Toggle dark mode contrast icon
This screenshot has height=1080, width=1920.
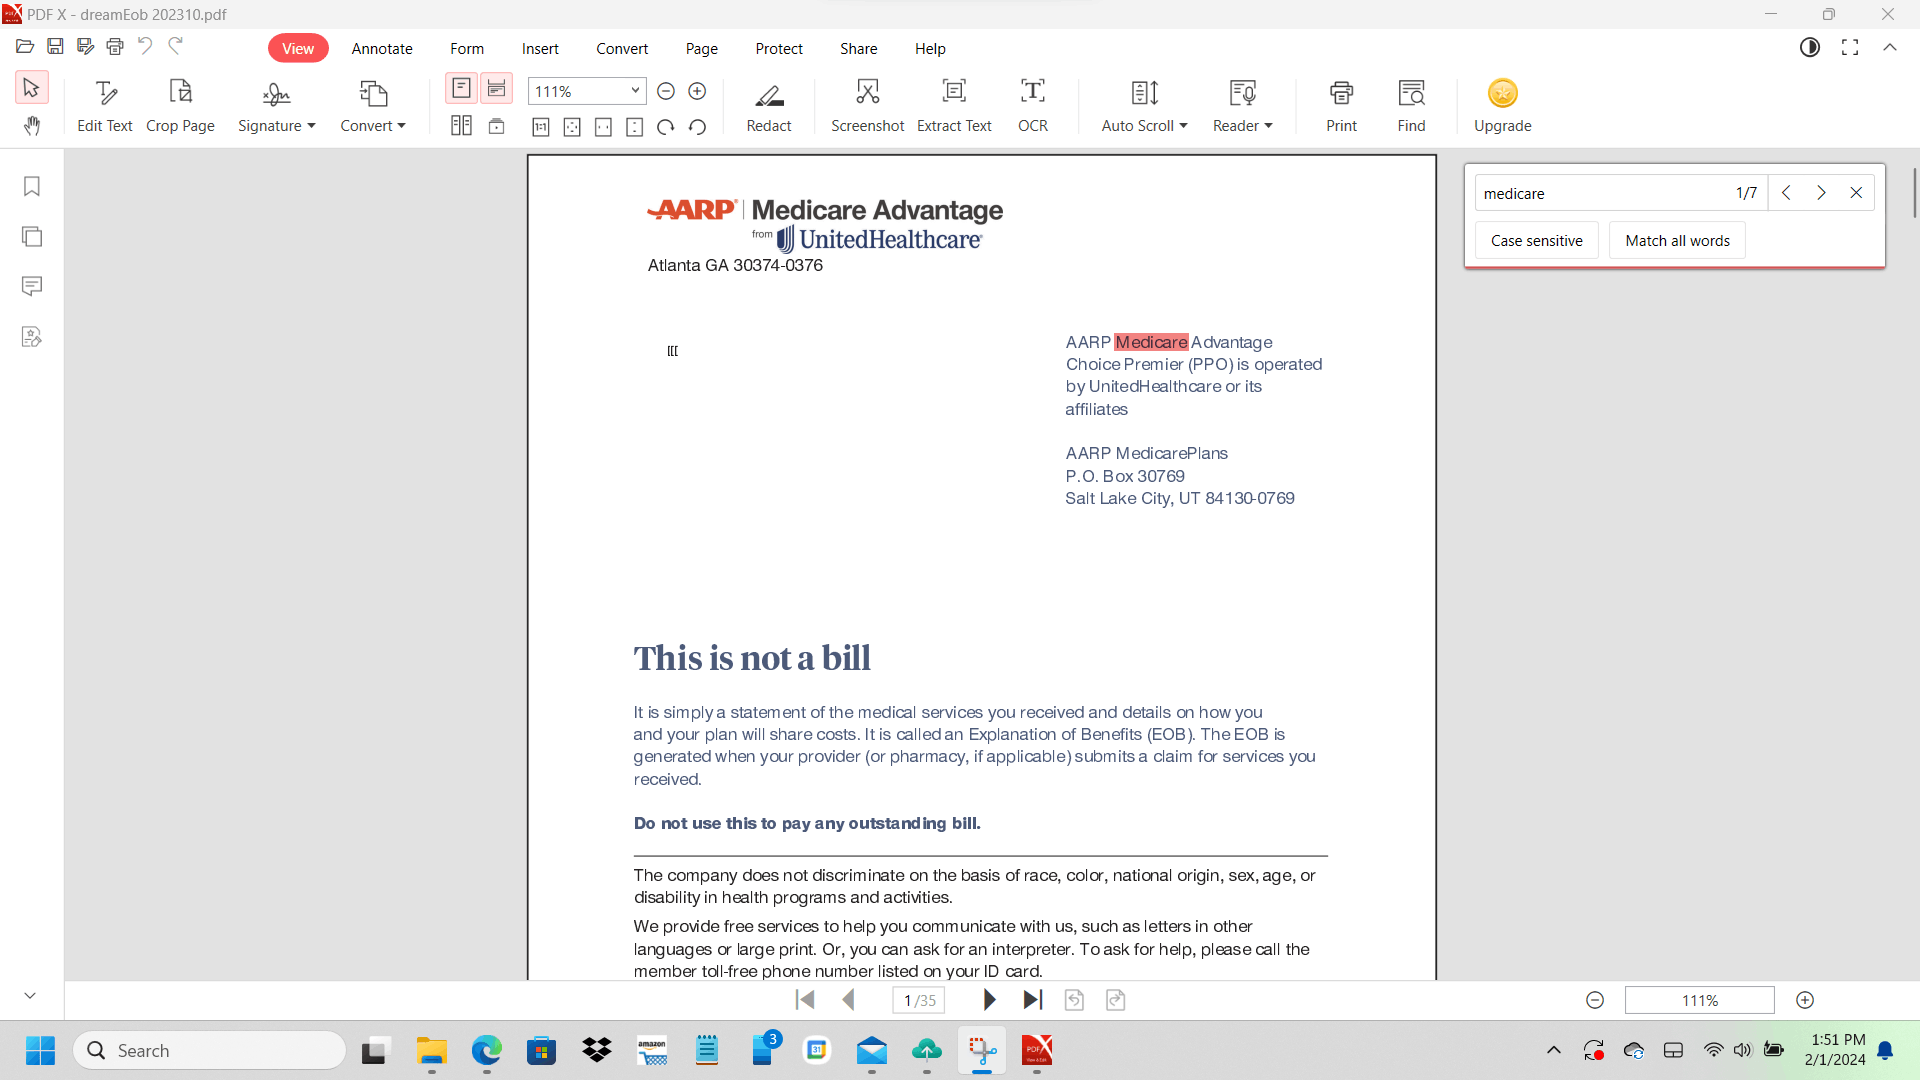(1810, 48)
